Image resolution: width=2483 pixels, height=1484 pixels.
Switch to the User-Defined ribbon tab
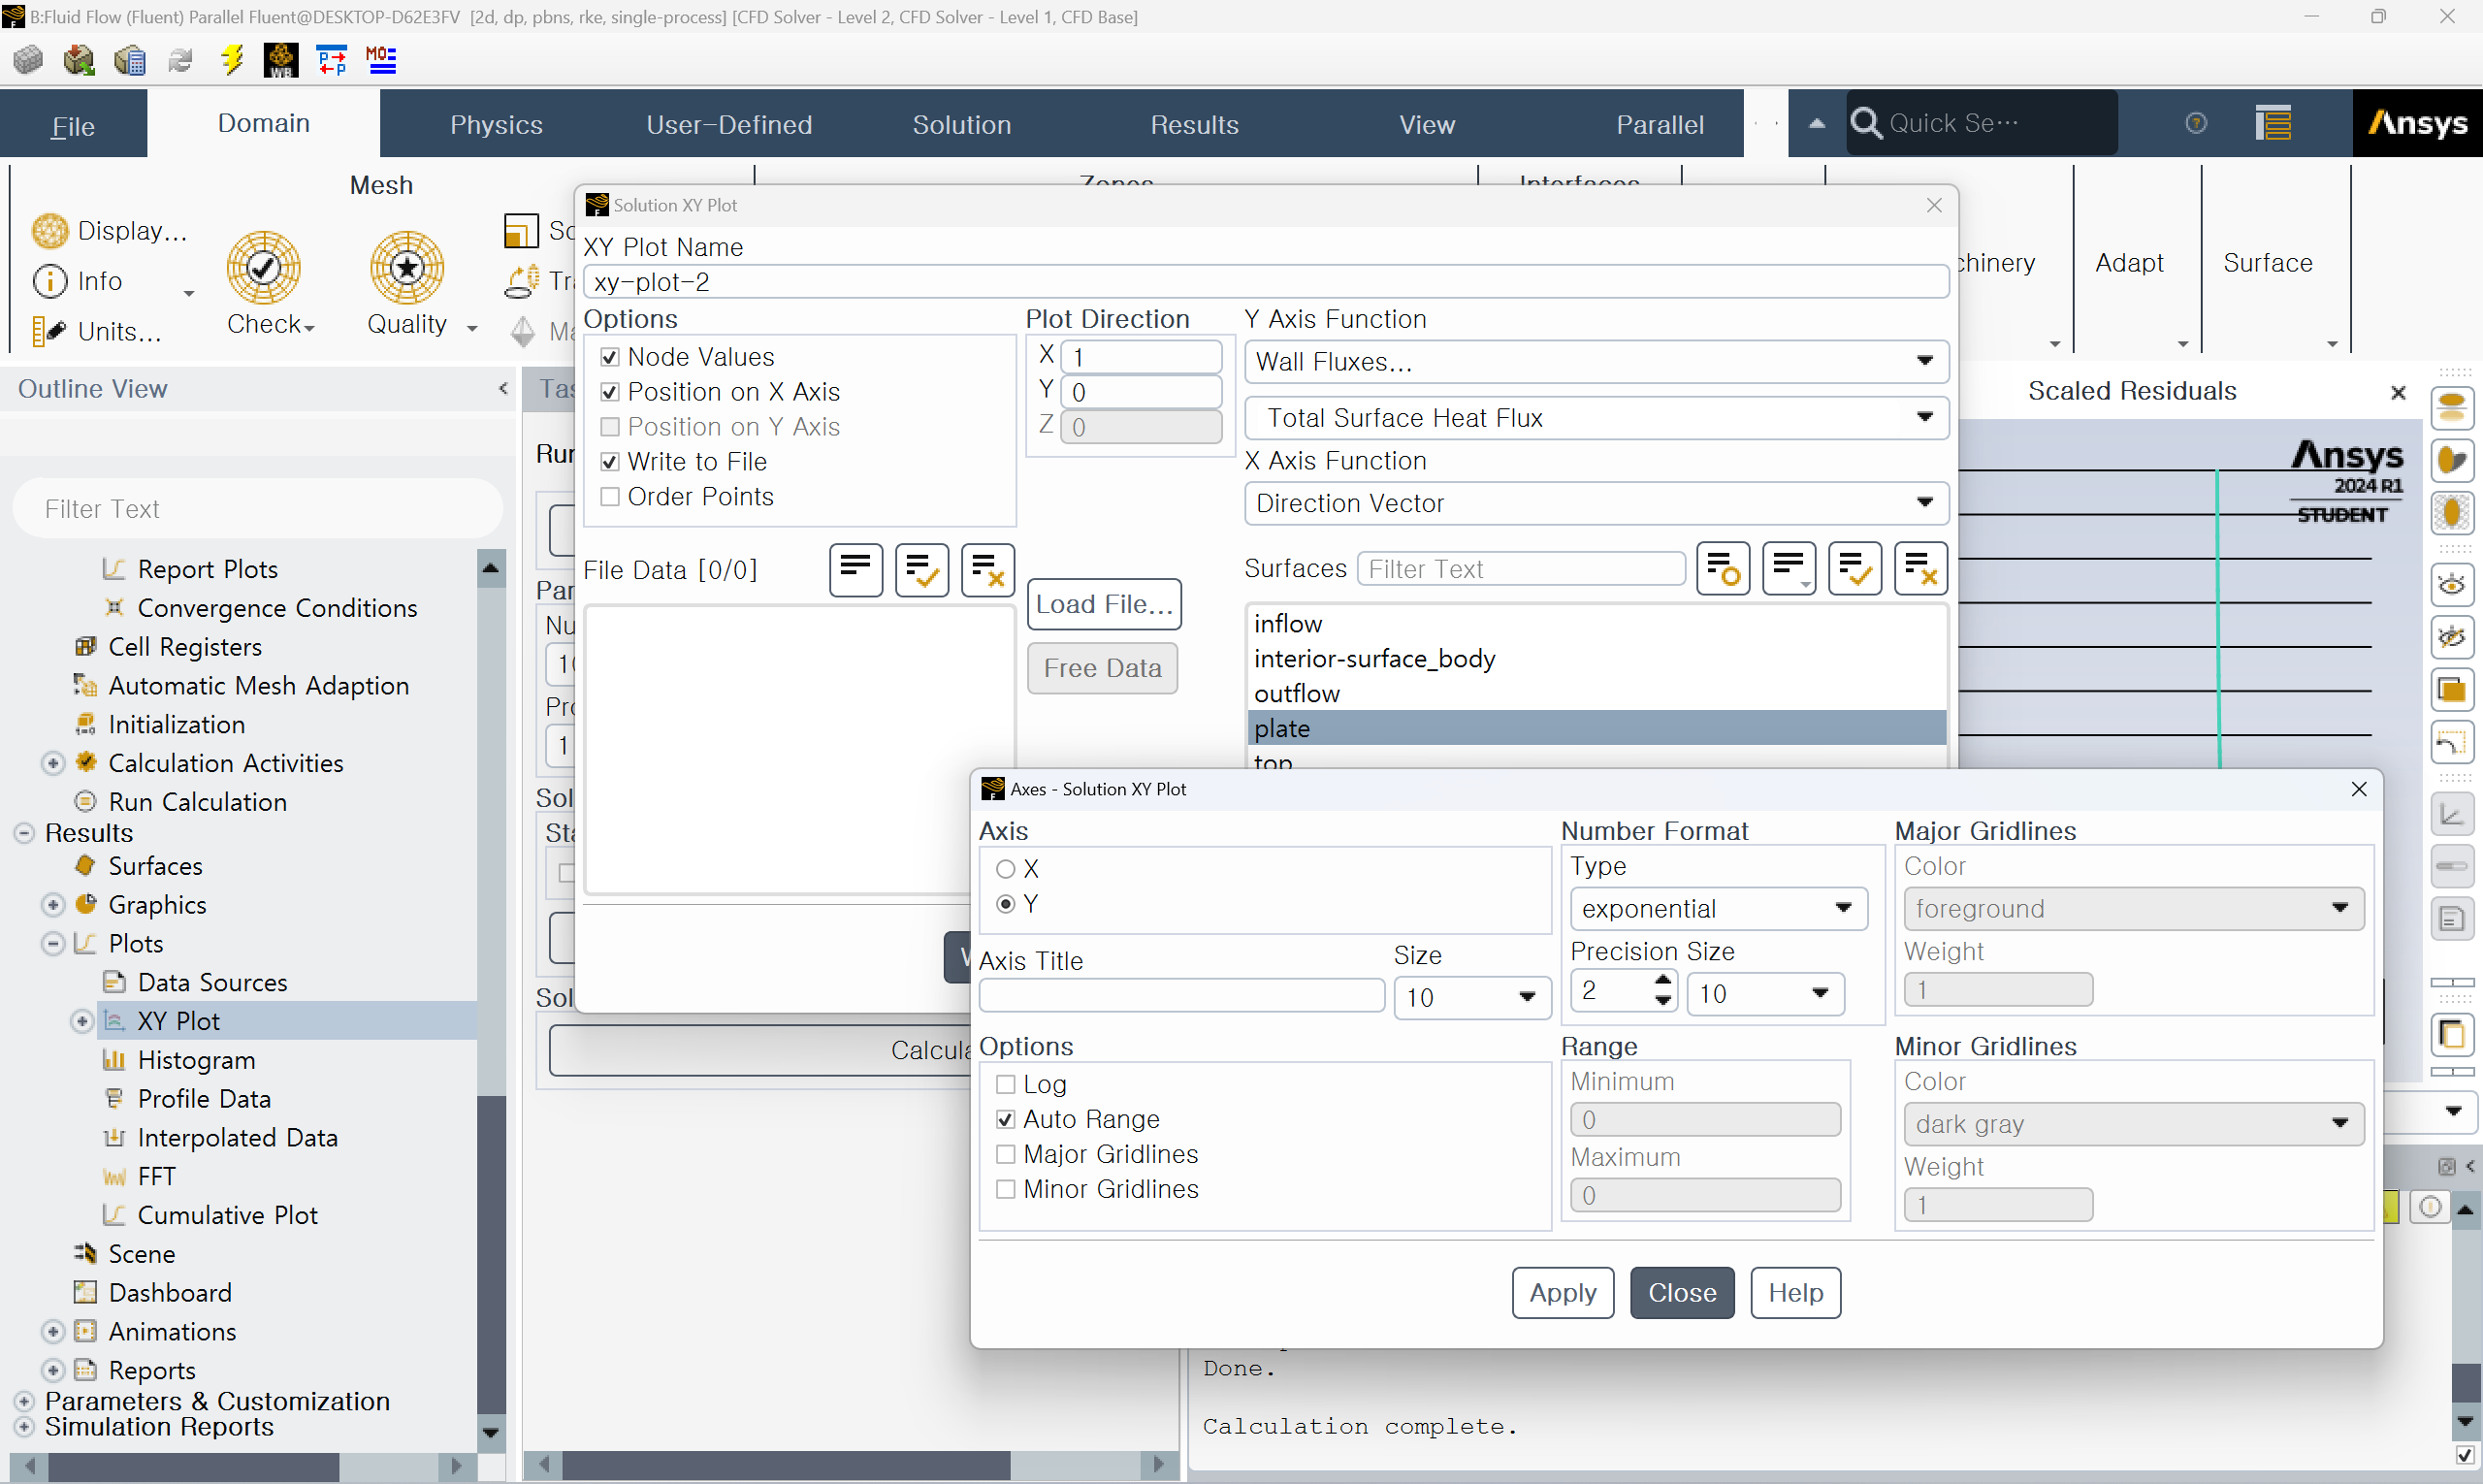coord(729,125)
